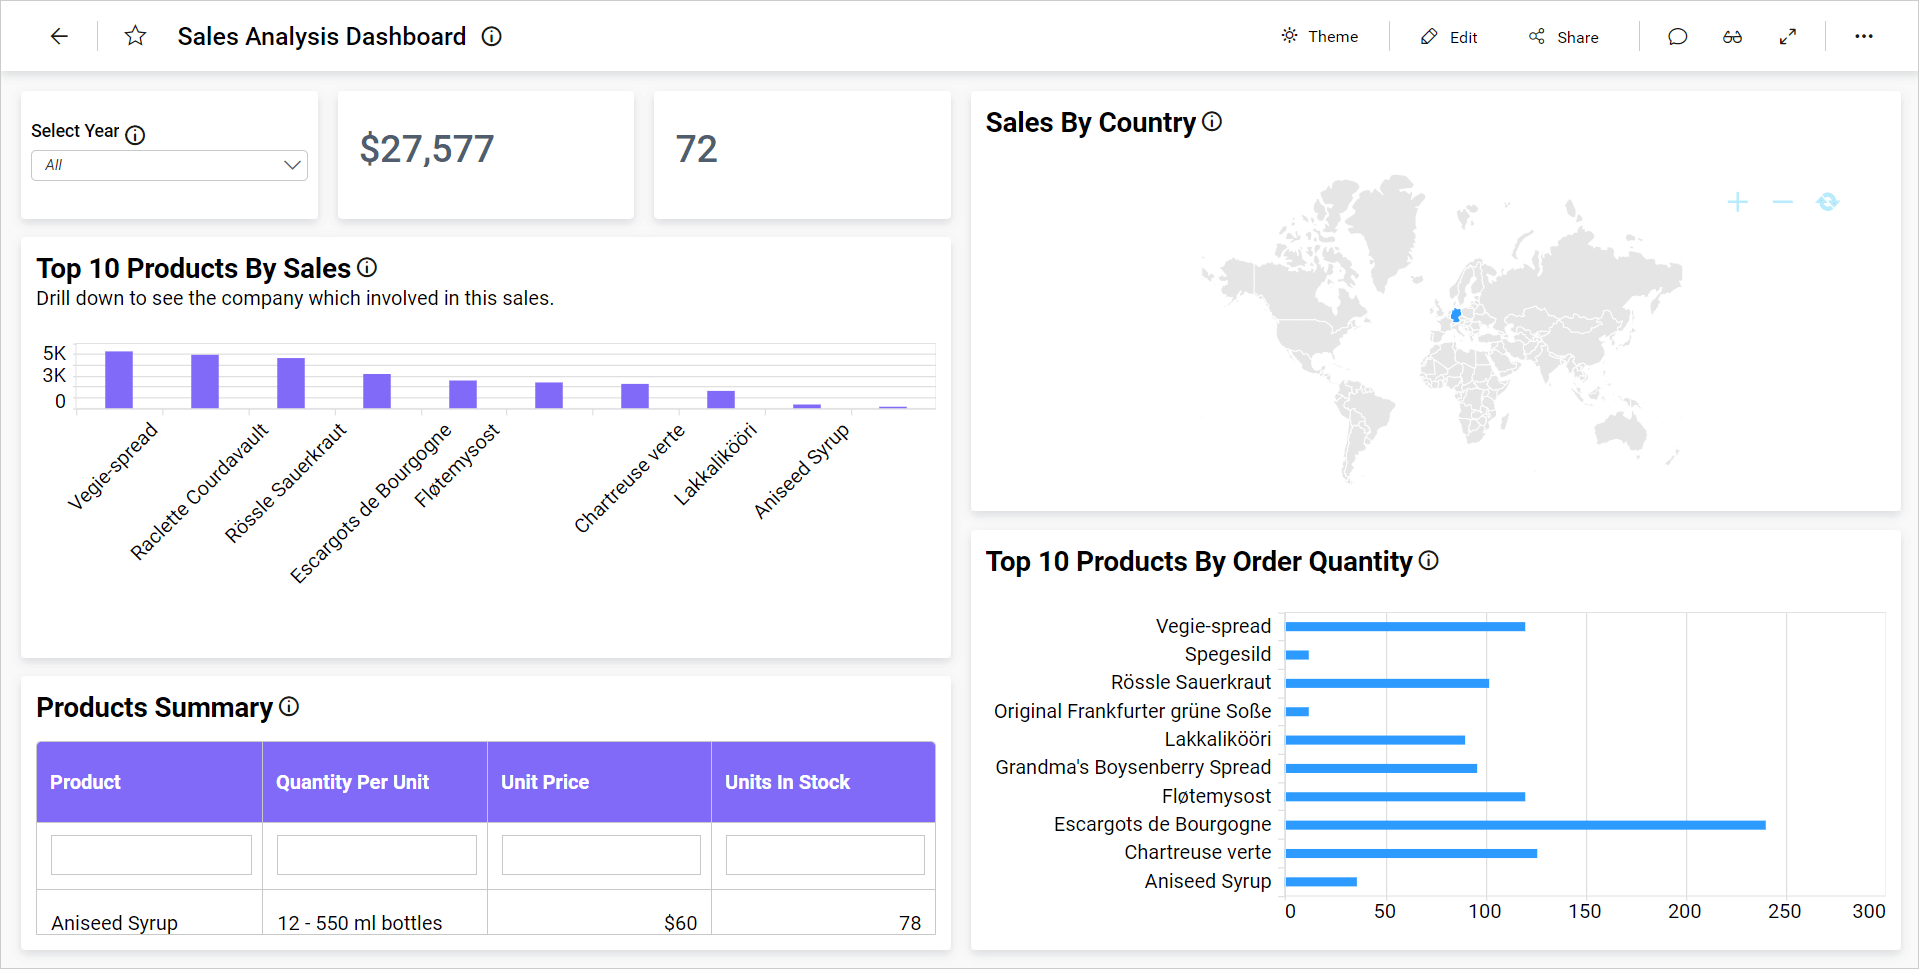The width and height of the screenshot is (1919, 969).
Task: Enable preview mode with the glasses icon
Action: point(1733,36)
